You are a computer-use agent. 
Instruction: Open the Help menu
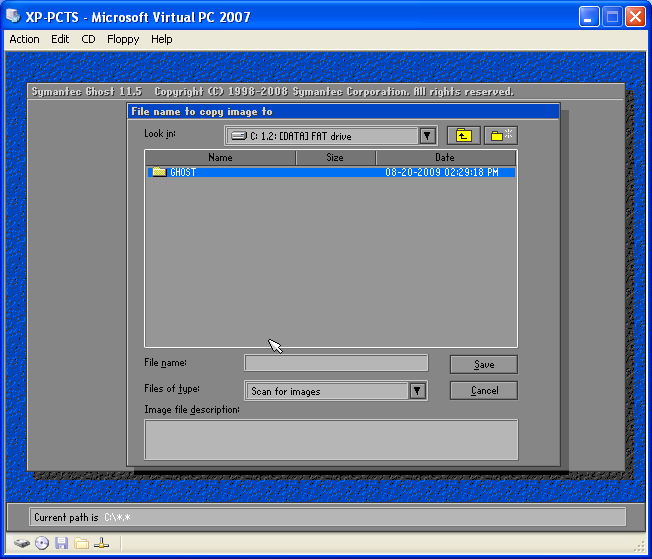pos(161,39)
